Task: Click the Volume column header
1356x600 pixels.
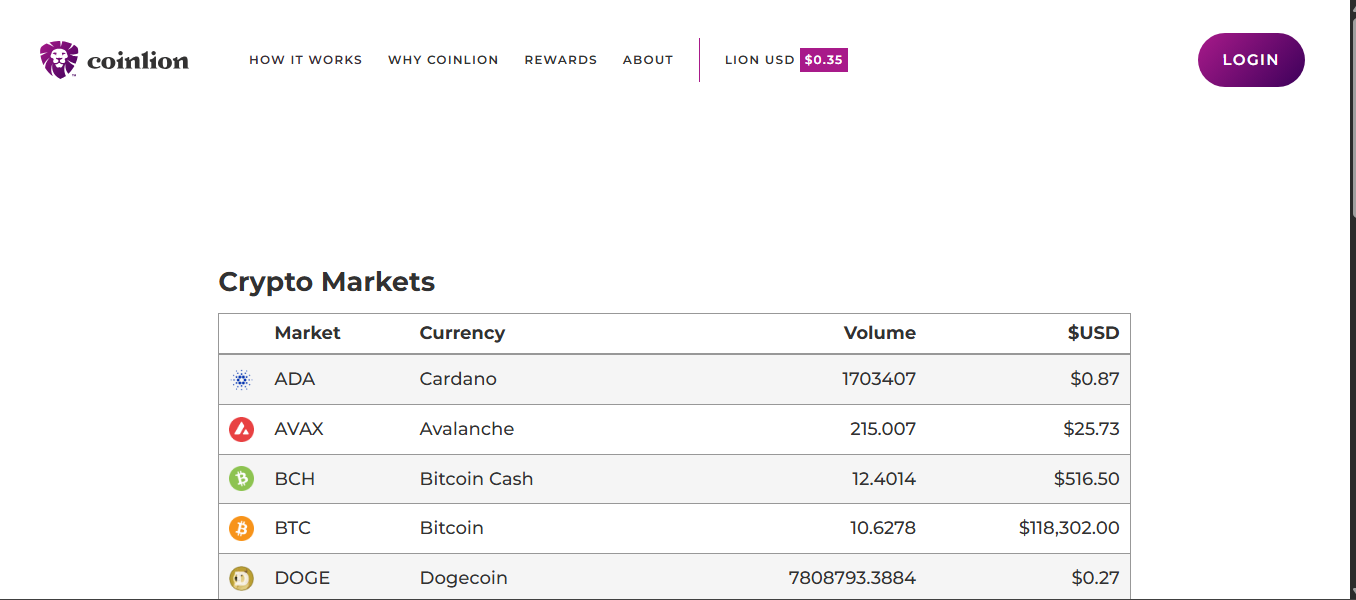Action: pos(880,333)
